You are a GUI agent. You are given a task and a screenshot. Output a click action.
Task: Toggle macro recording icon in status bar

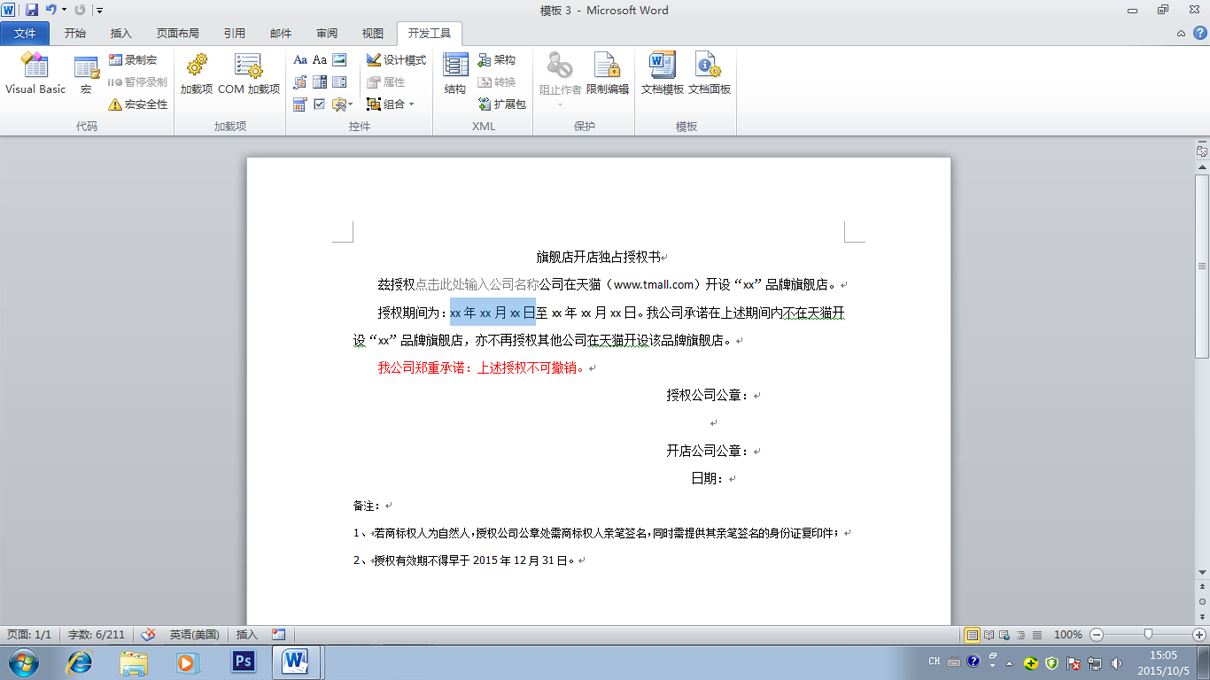tap(278, 634)
